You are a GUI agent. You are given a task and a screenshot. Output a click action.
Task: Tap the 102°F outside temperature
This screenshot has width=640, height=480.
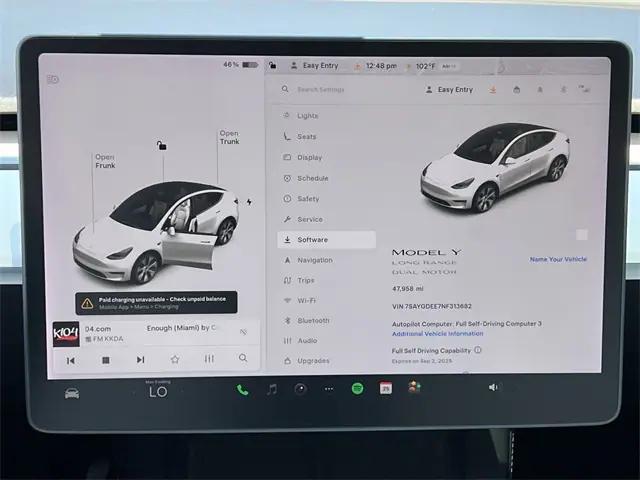tap(426, 66)
